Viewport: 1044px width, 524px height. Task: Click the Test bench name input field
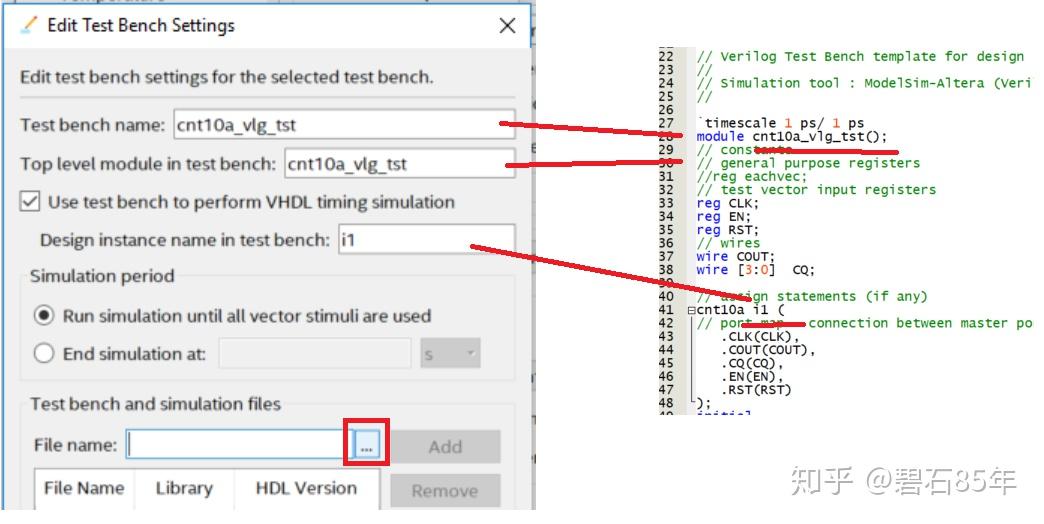click(344, 125)
